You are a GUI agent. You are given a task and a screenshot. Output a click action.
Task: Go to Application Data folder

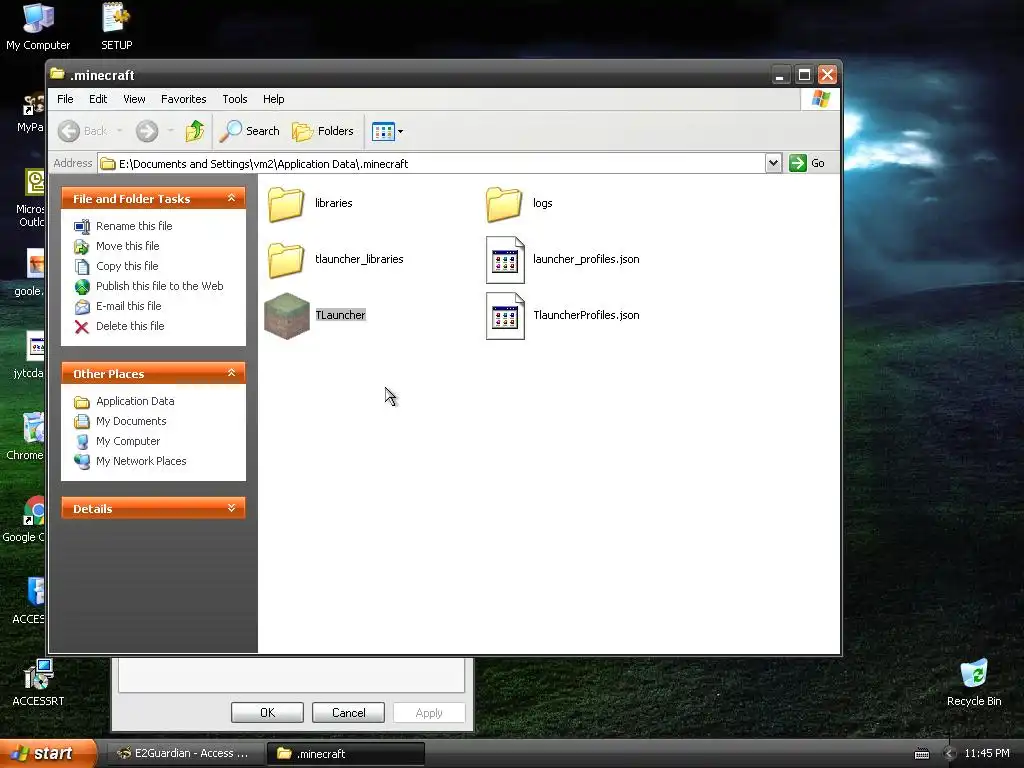coord(135,401)
